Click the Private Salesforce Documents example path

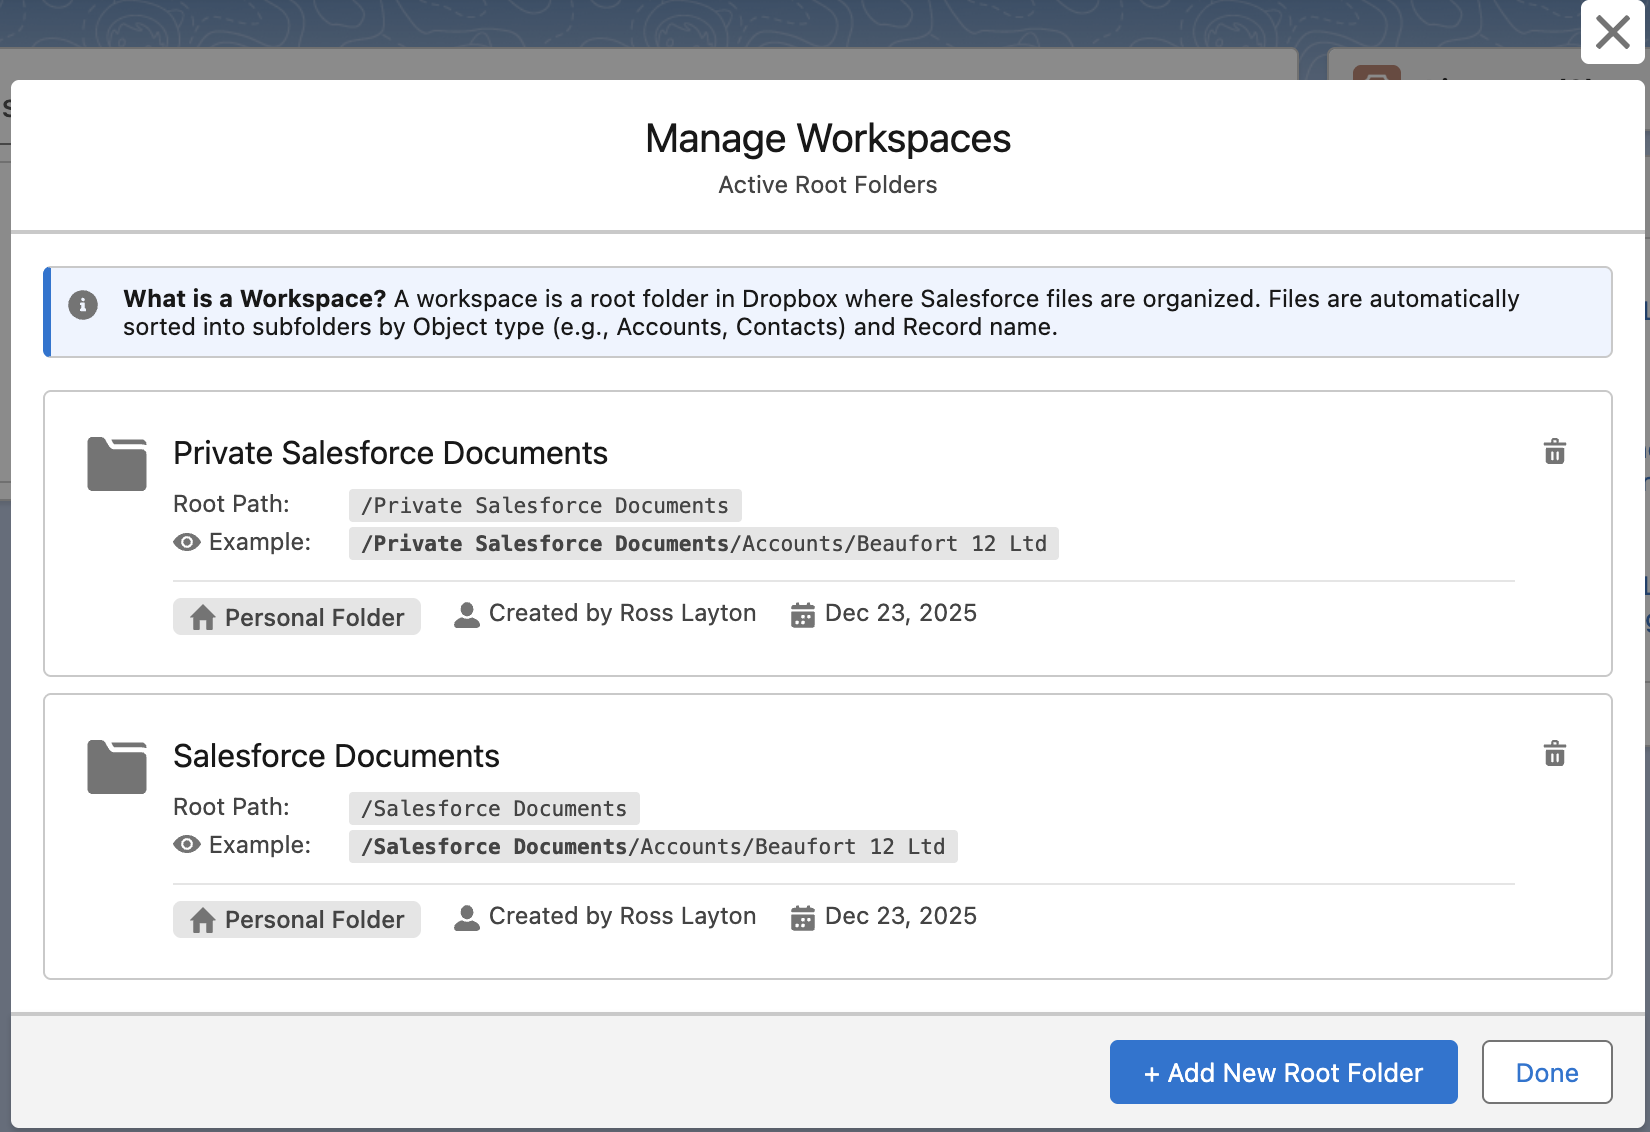(704, 543)
